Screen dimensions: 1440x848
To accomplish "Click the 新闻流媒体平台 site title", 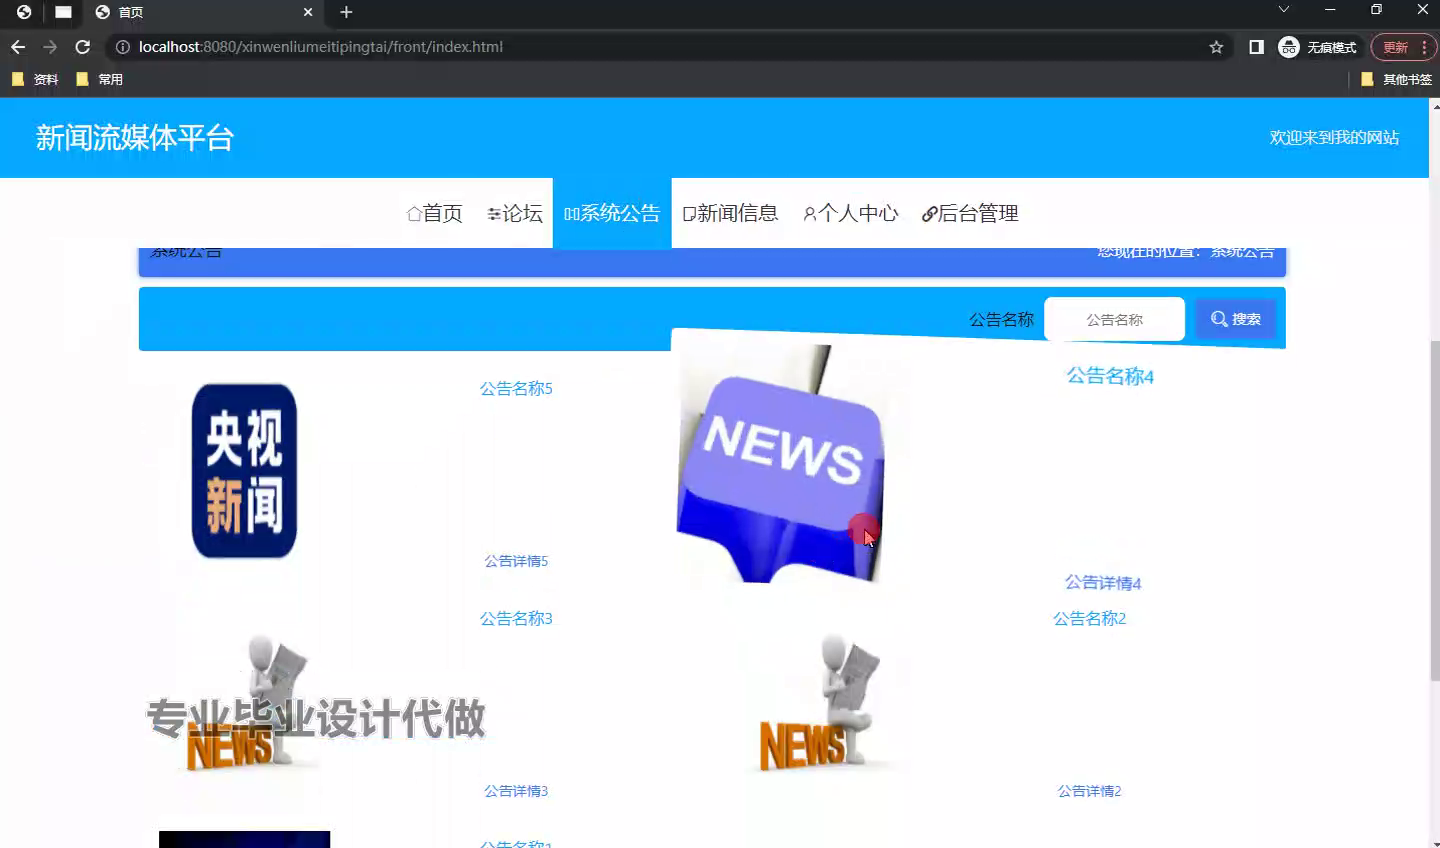I will (x=135, y=138).
